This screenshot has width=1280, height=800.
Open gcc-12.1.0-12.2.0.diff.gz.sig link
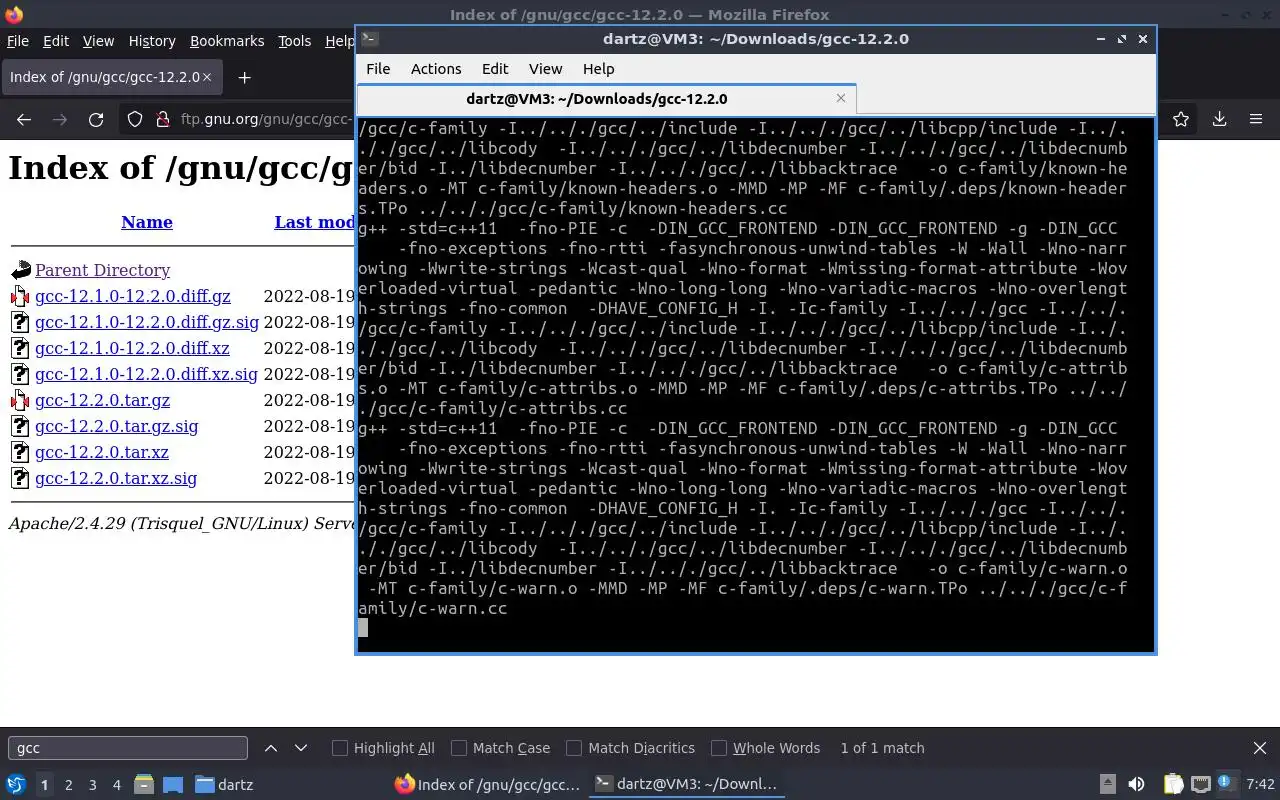[147, 322]
